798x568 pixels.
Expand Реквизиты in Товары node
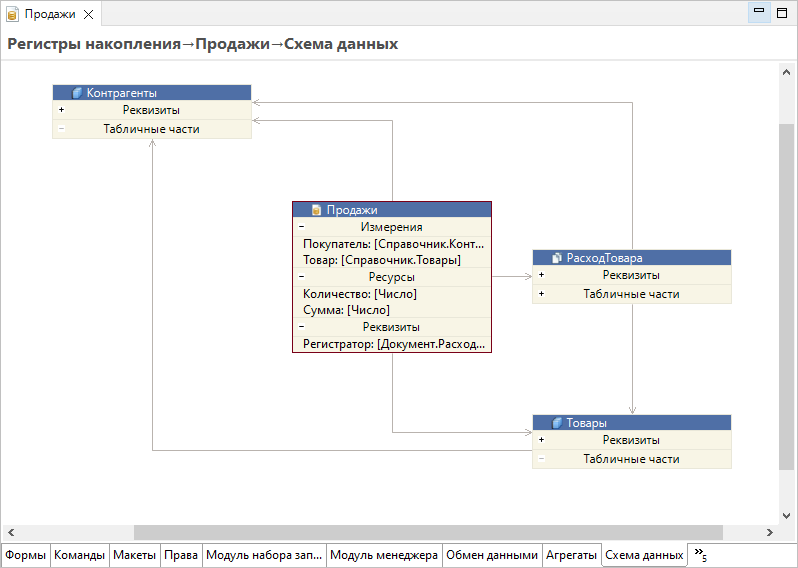tap(541, 440)
